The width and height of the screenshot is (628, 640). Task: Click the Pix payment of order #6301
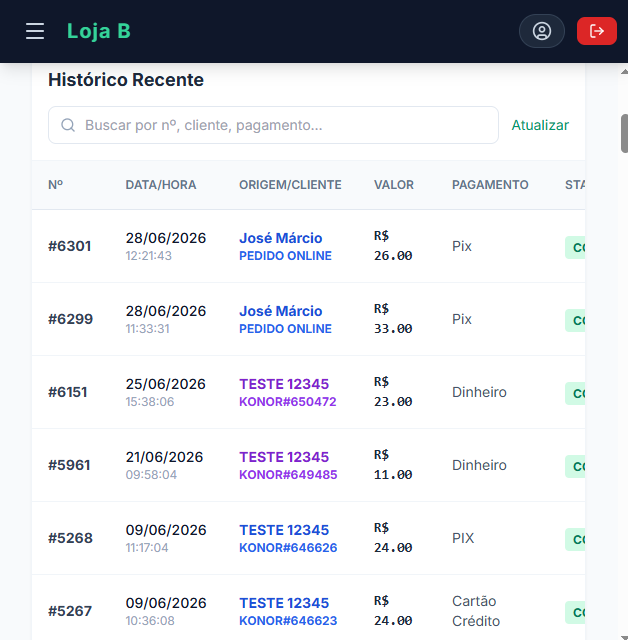(462, 246)
